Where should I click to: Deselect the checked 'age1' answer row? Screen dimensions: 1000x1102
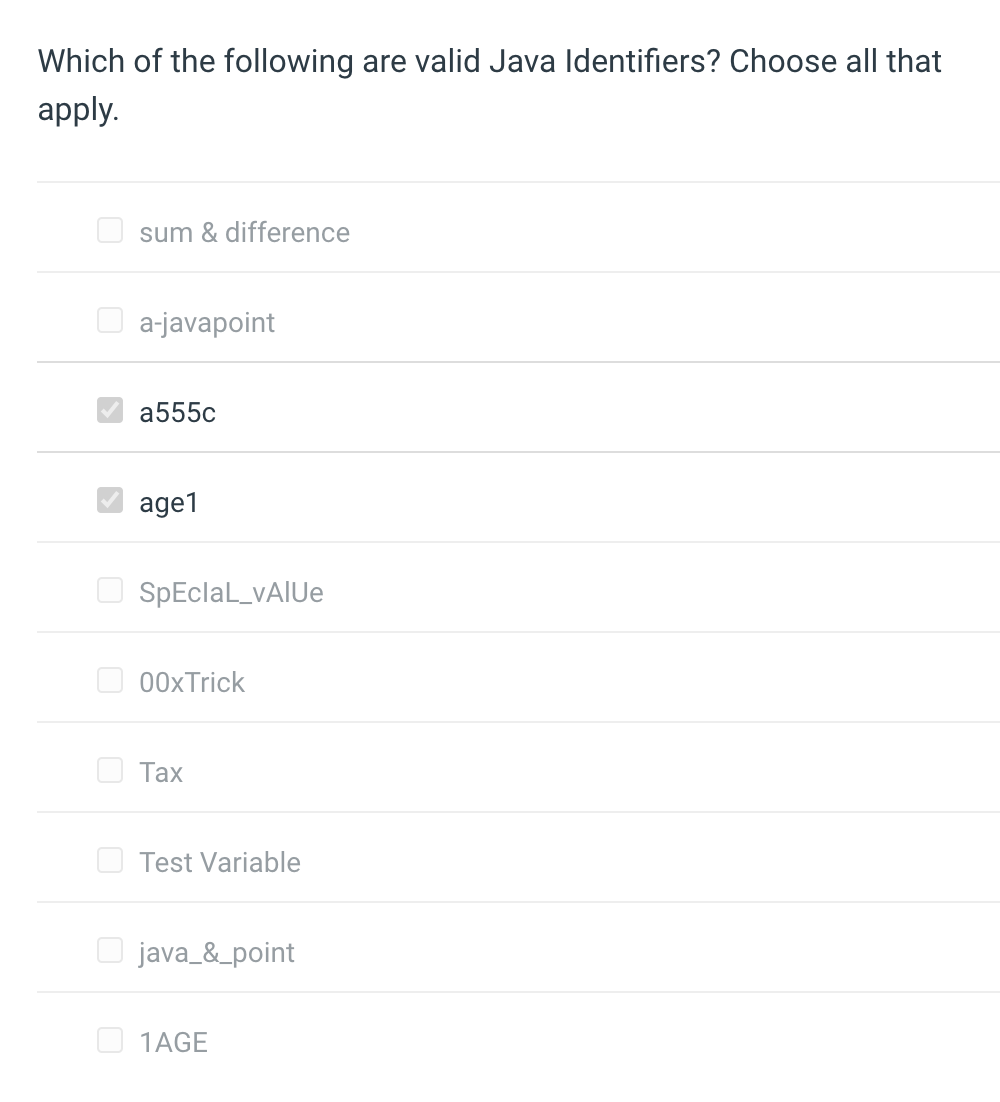(x=169, y=502)
